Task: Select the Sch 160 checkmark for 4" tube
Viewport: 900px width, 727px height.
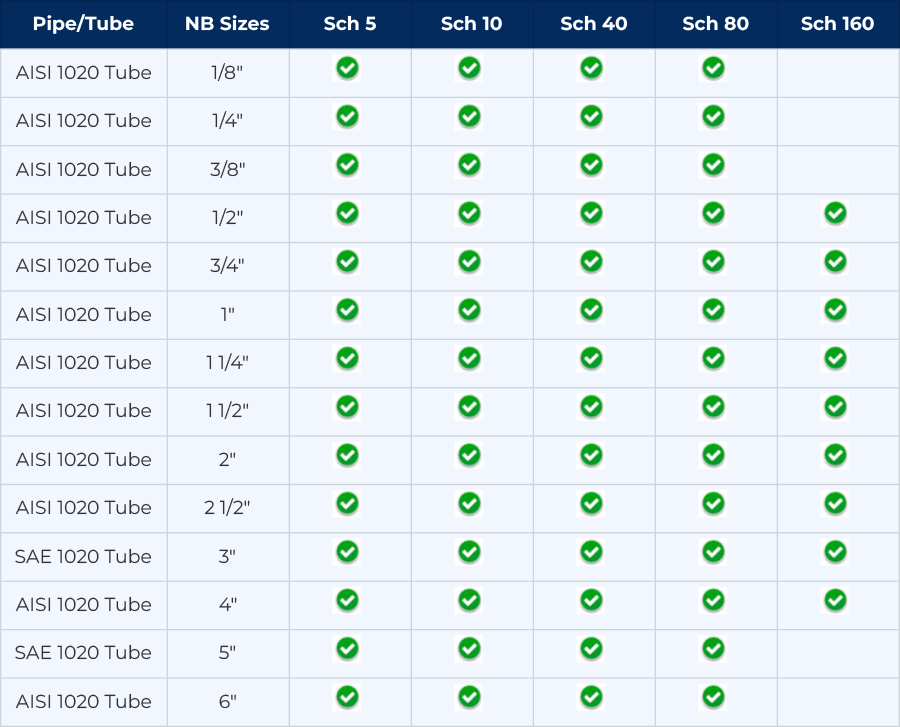Action: [x=837, y=601]
